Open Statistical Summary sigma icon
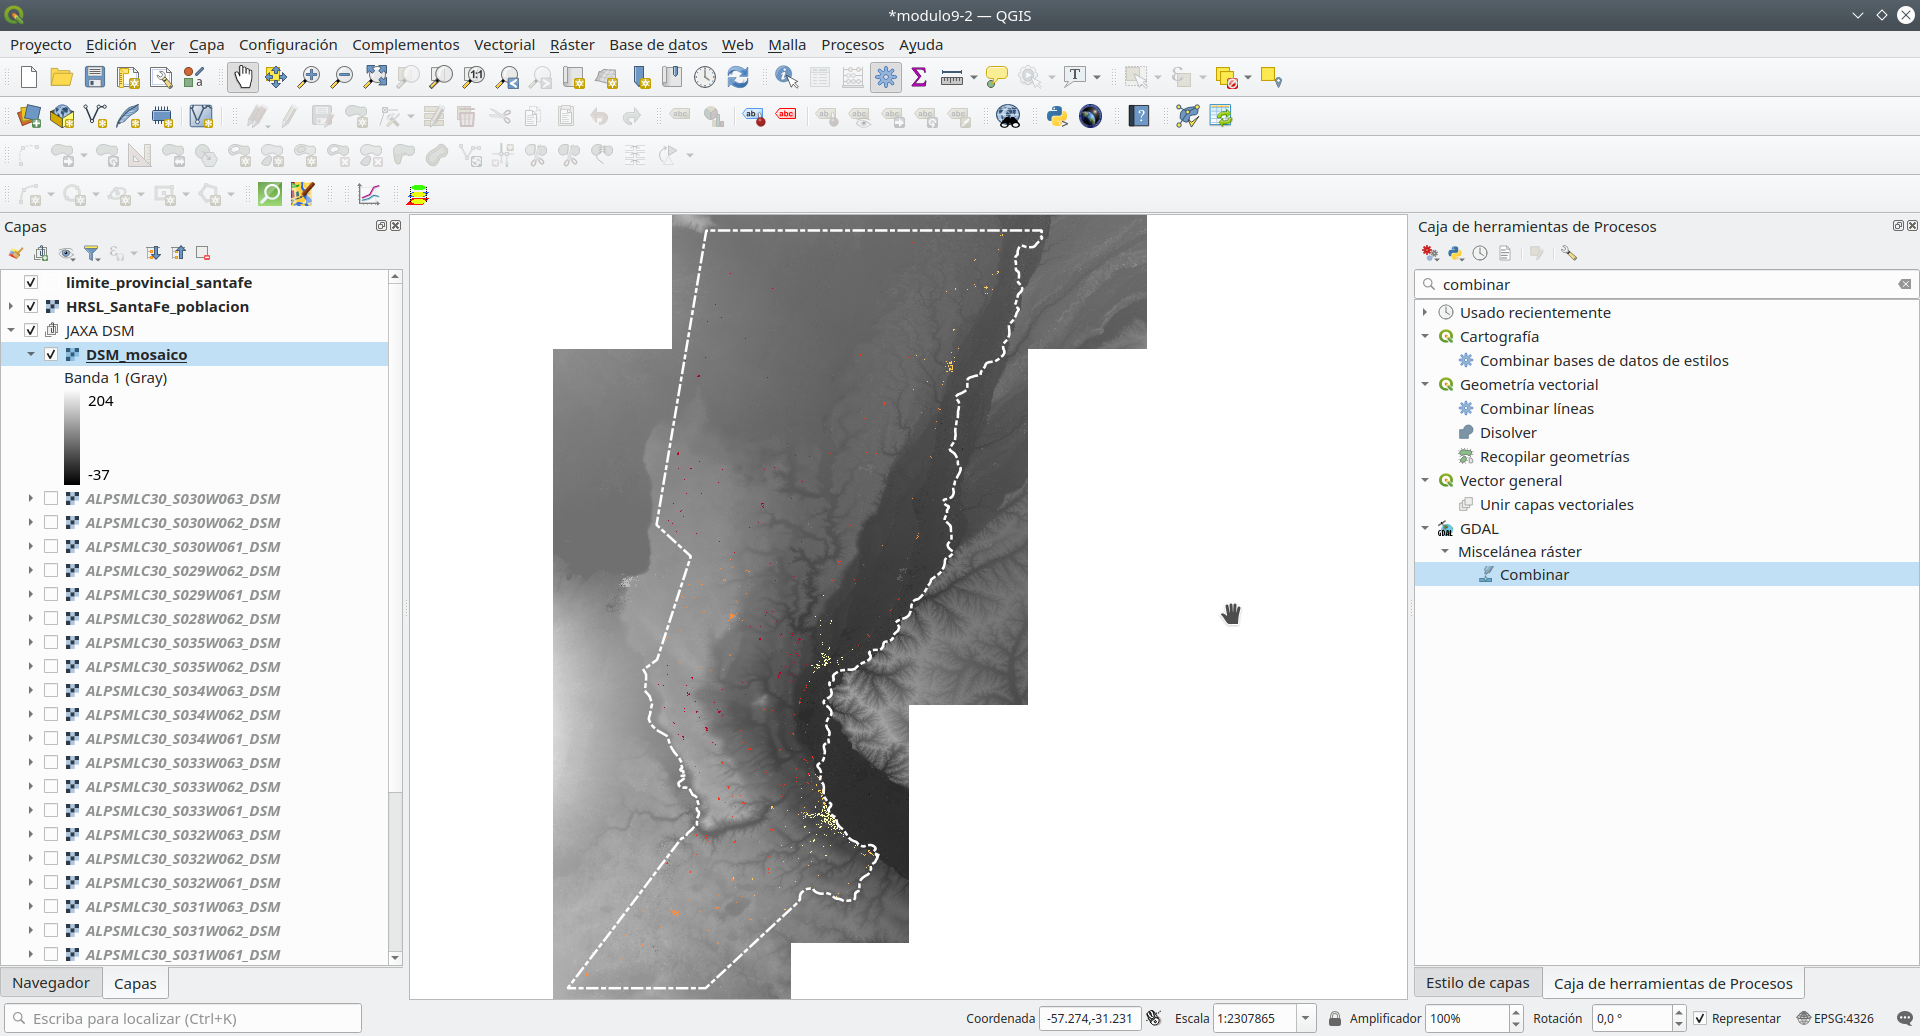This screenshot has width=1920, height=1036. [x=919, y=77]
